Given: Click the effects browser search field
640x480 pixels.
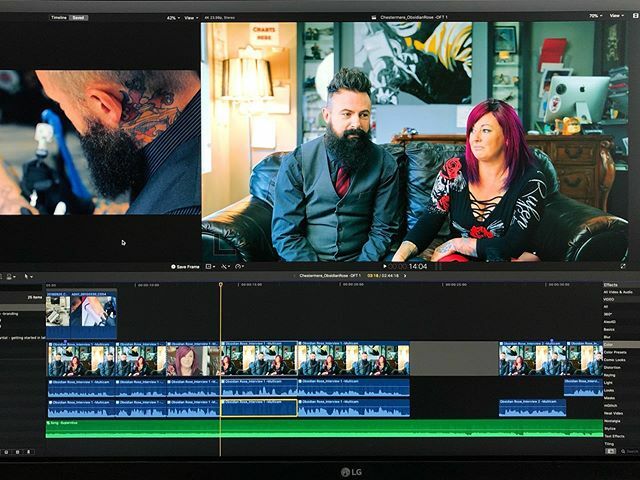Looking at the screenshot, I should 630,451.
